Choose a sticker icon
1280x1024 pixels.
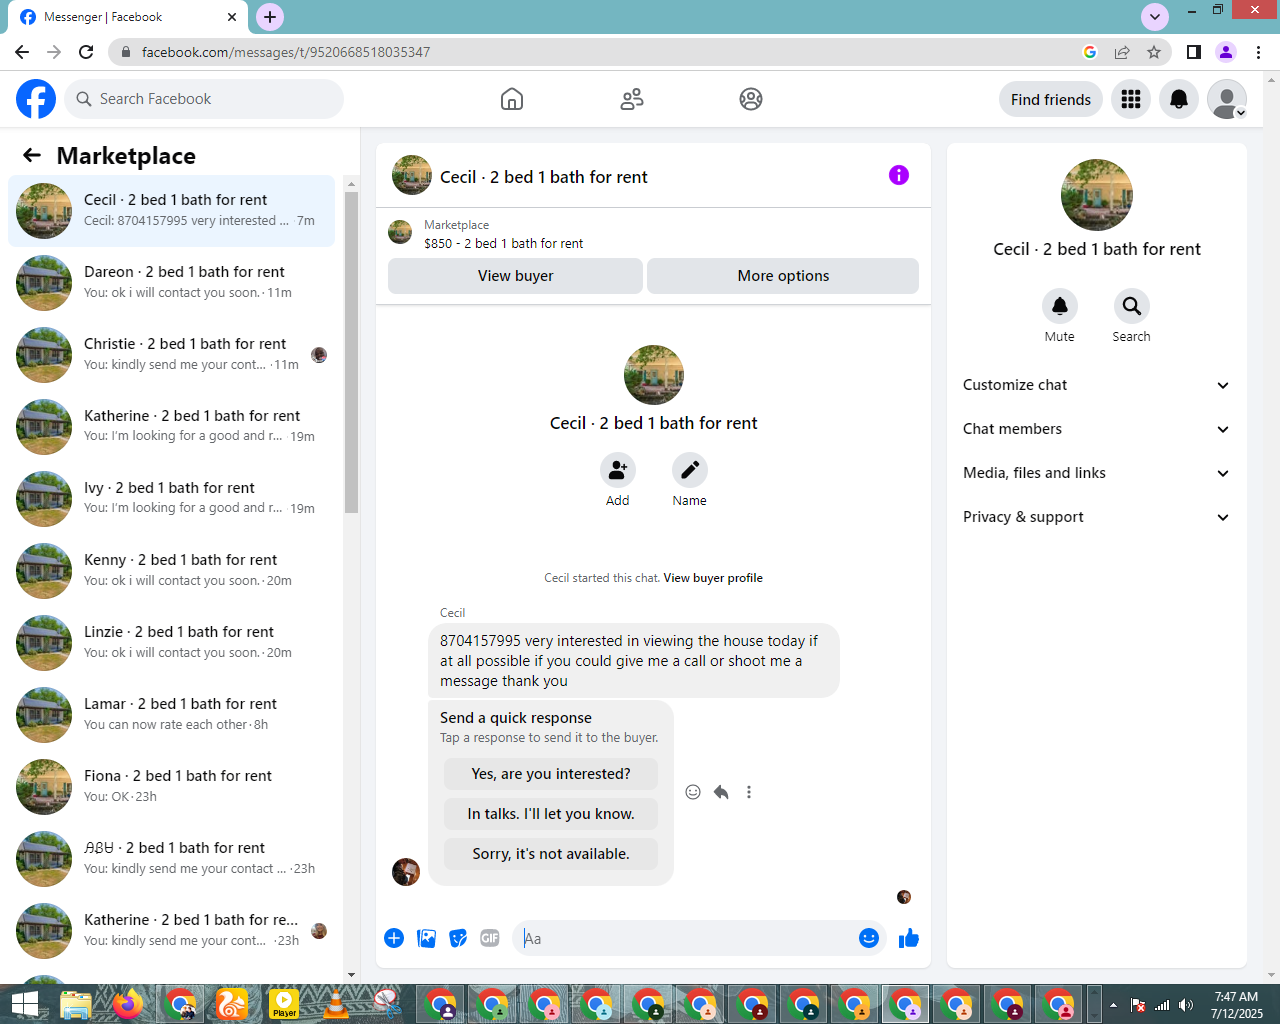coord(458,938)
